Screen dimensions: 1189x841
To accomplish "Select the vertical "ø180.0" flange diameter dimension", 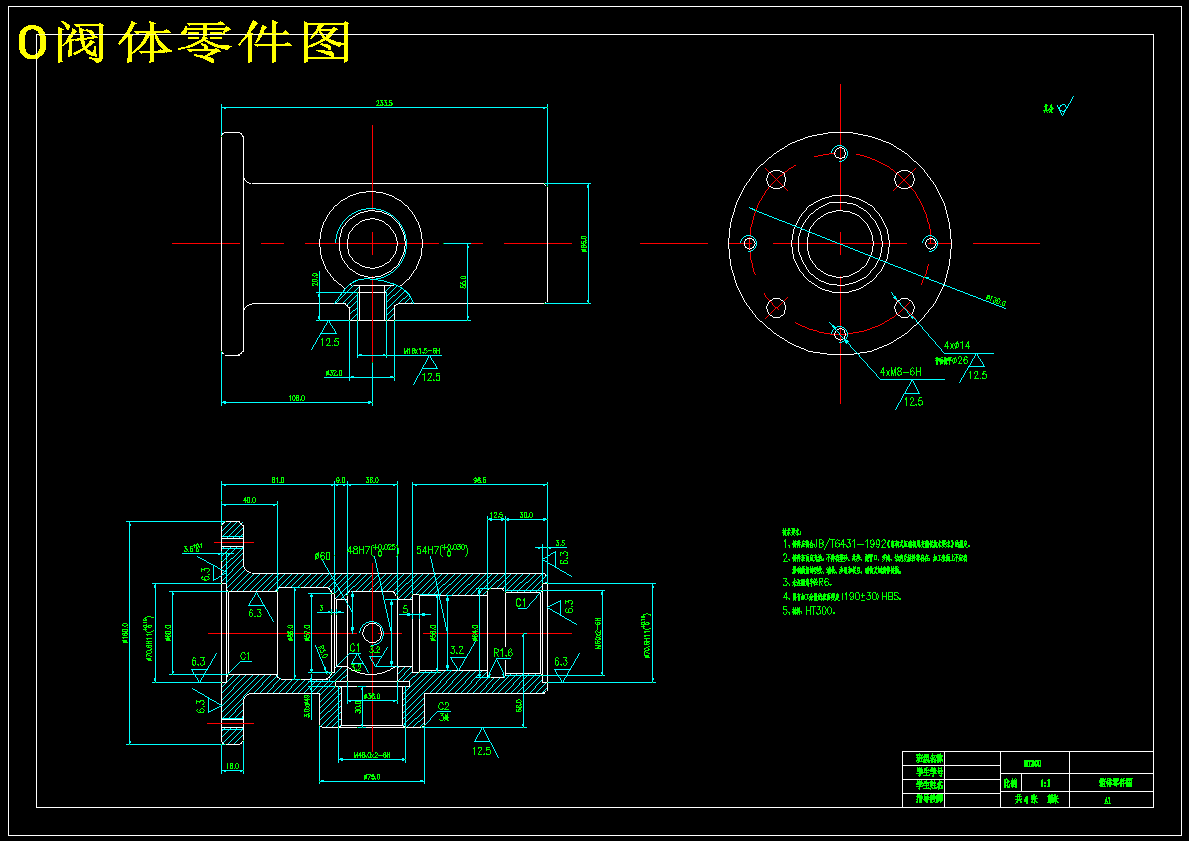I will pos(124,632).
